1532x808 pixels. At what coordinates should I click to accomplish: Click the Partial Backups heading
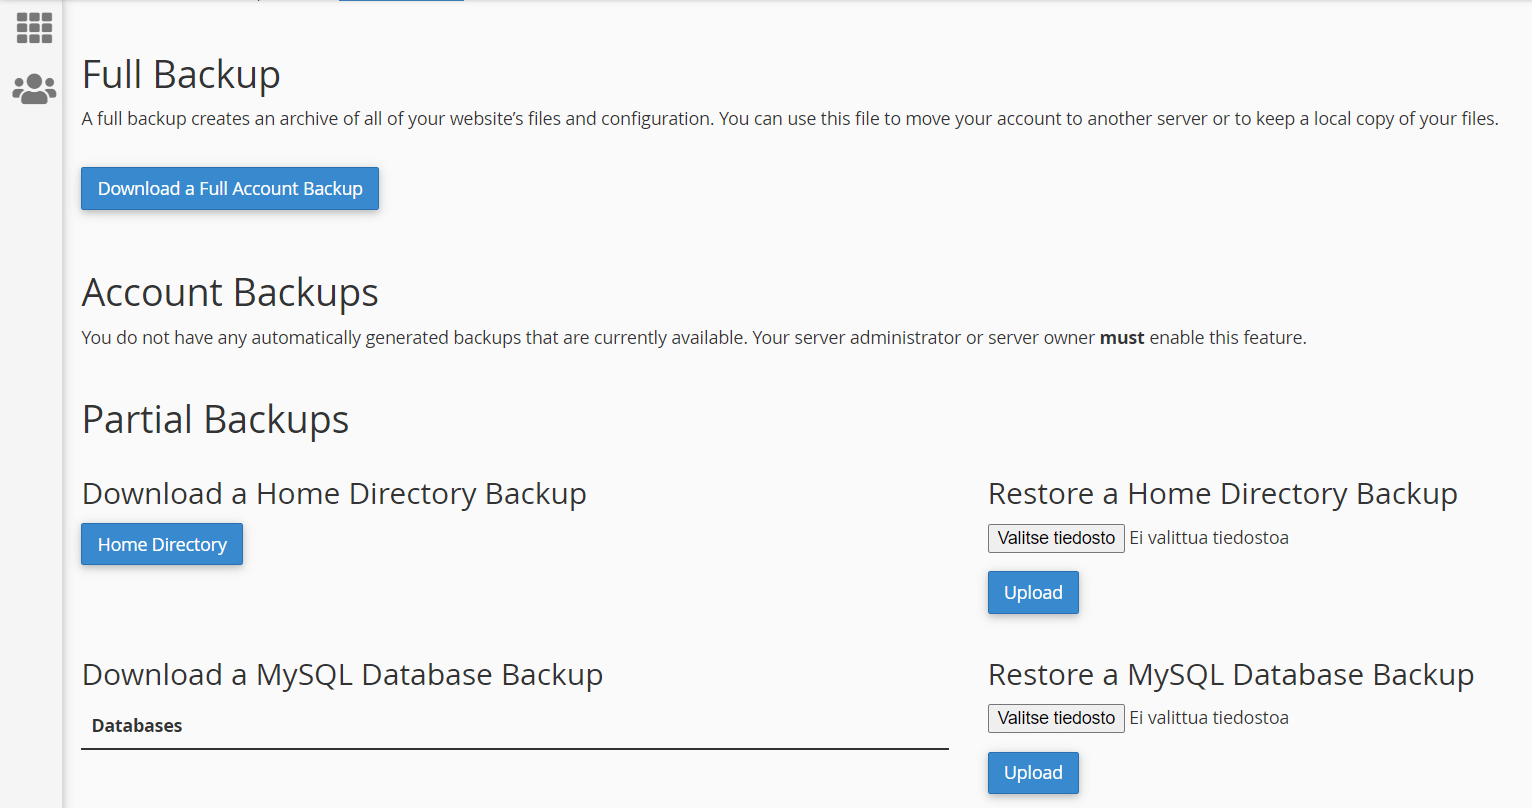pos(215,420)
